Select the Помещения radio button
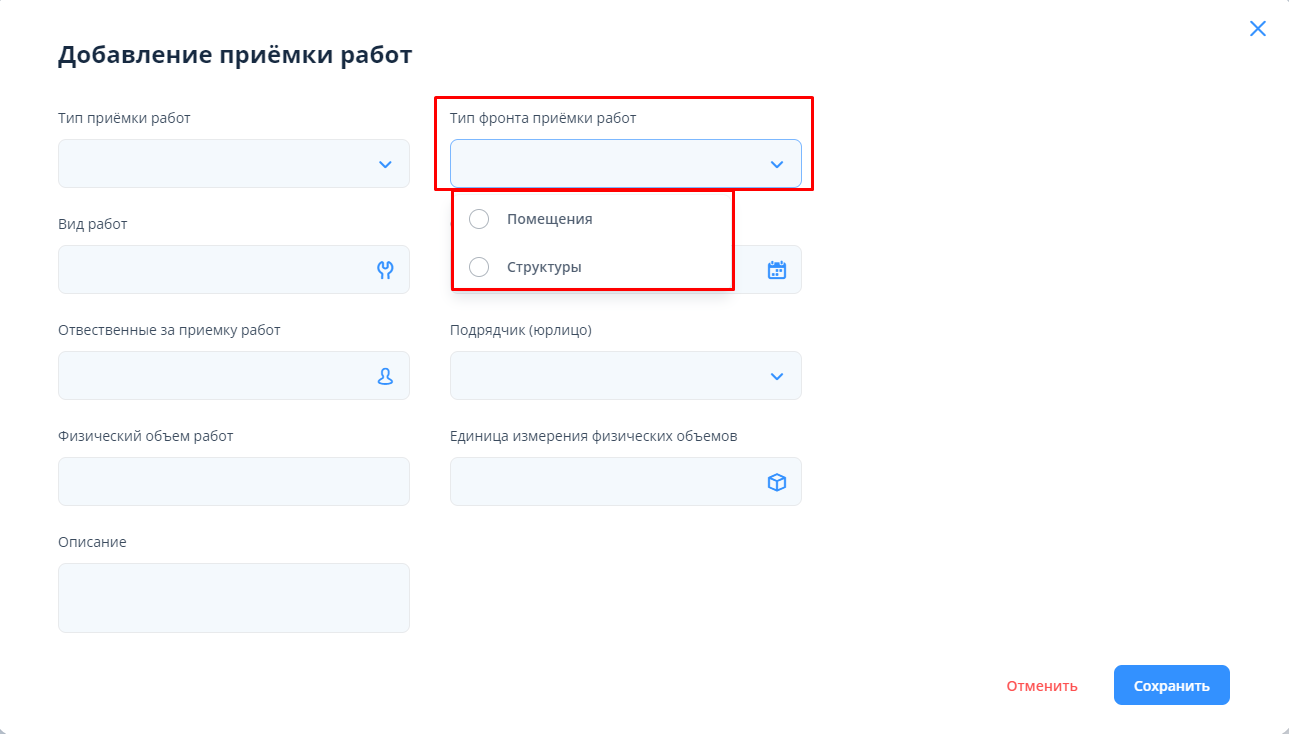The width and height of the screenshot is (1289, 734). click(x=479, y=219)
